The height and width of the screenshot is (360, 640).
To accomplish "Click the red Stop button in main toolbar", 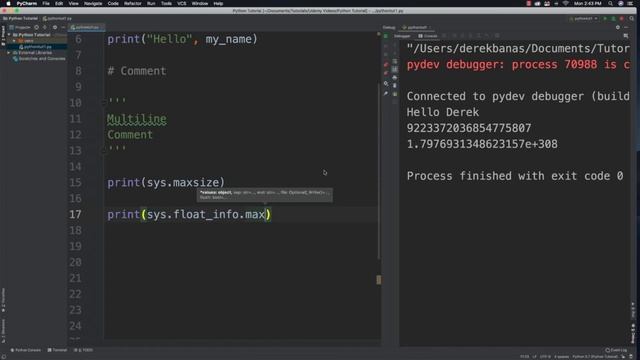I will click(622, 19).
